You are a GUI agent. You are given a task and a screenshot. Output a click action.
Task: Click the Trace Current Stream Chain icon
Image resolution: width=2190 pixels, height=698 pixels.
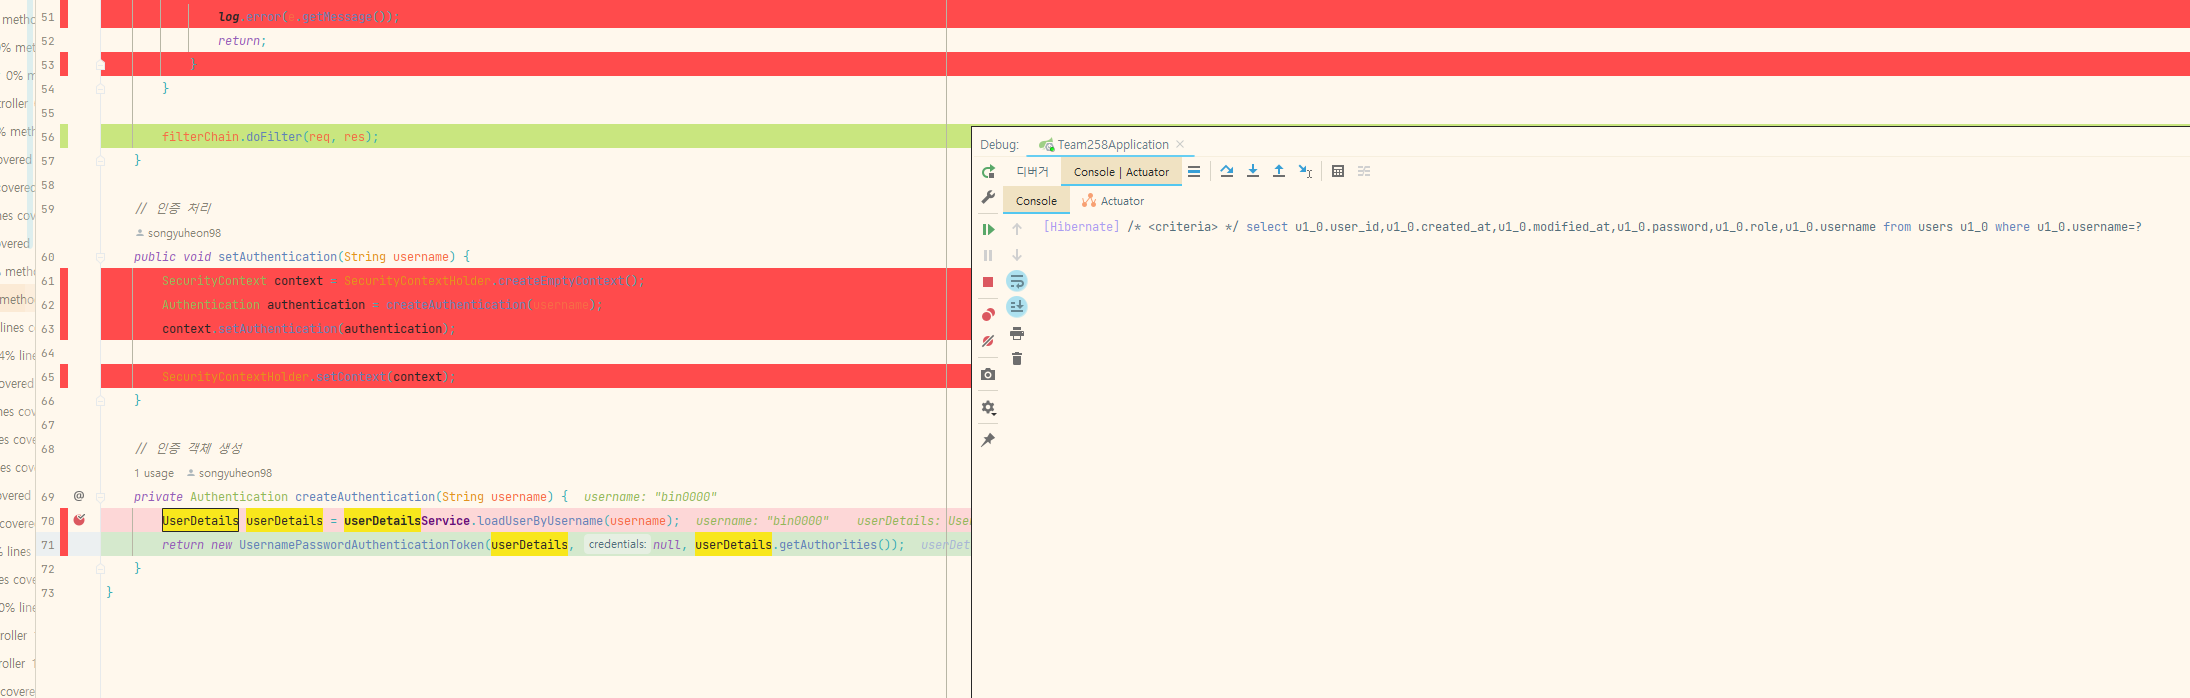click(x=1364, y=172)
